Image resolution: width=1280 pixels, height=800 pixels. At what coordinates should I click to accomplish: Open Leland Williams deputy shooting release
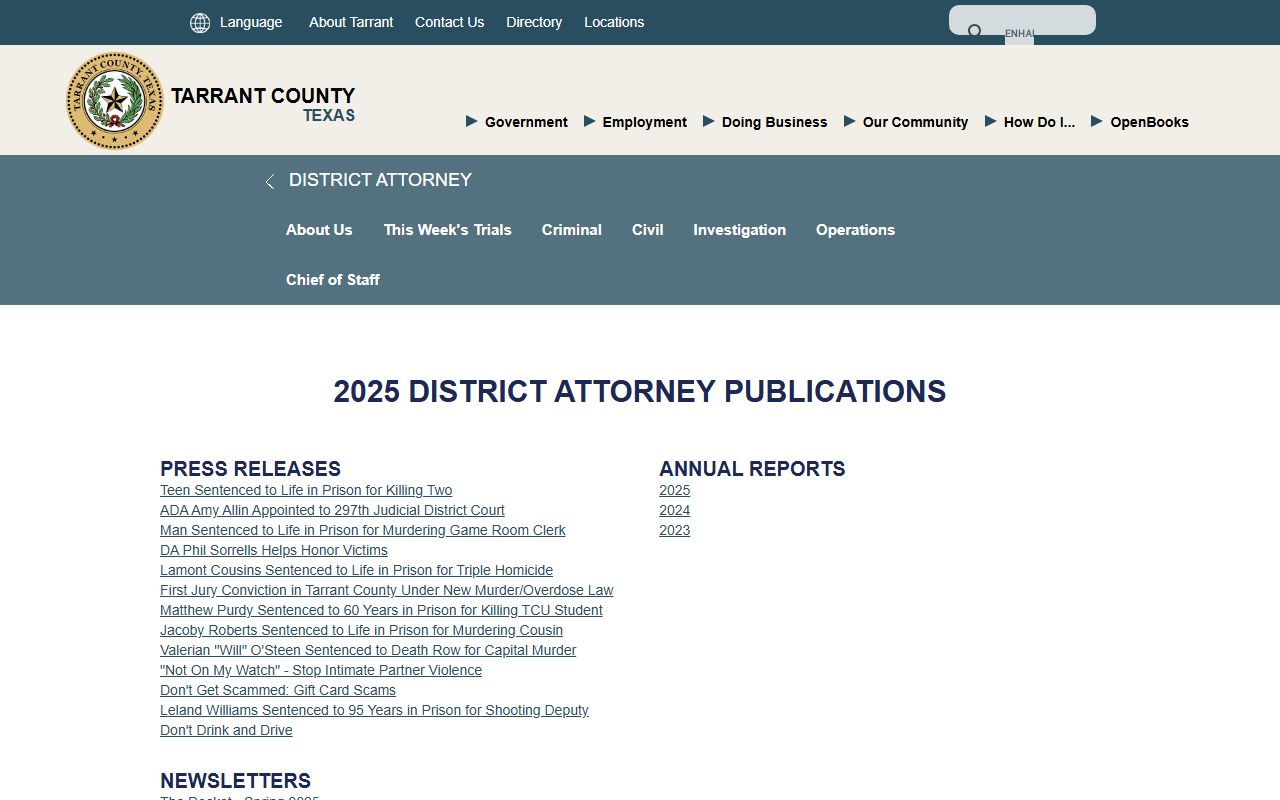coord(374,710)
